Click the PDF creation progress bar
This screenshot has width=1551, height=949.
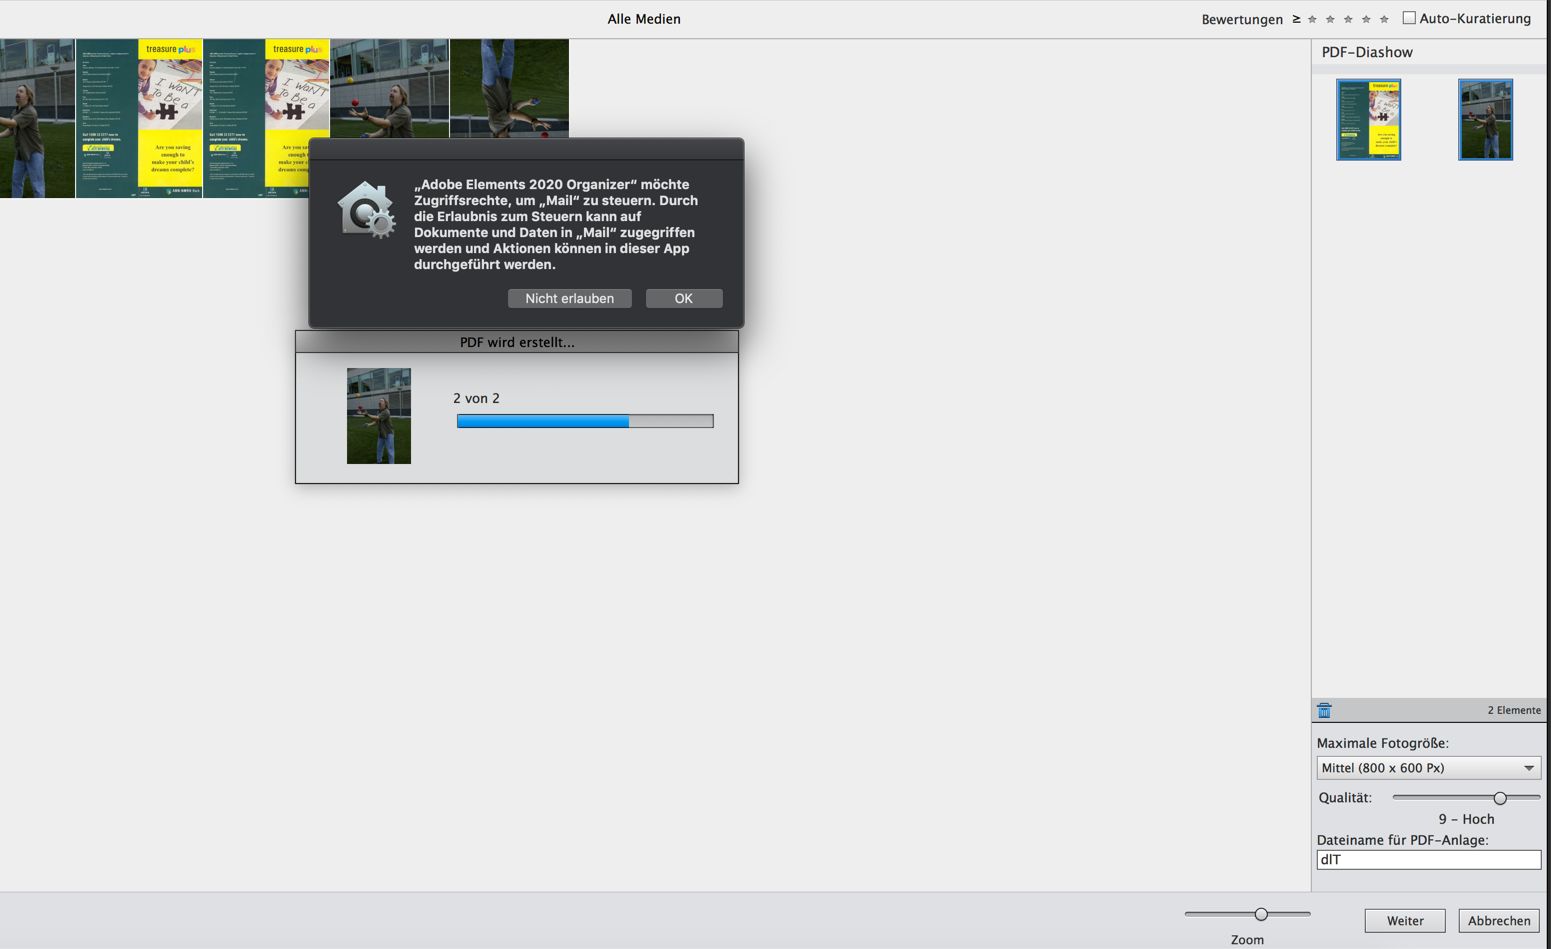[x=585, y=421]
